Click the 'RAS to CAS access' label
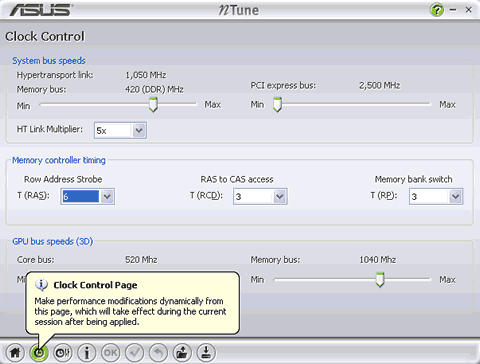Viewport: 480px width, 364px height. (237, 179)
